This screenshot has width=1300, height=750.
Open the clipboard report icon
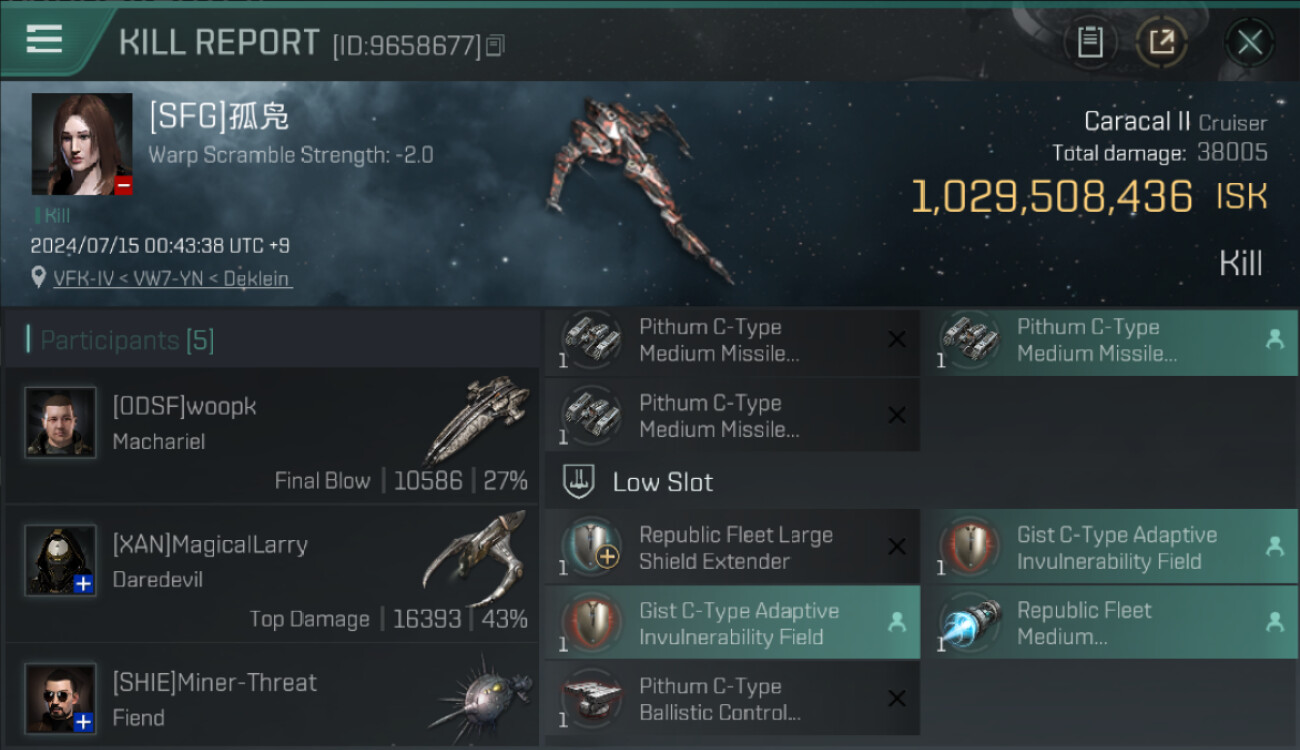coord(1090,42)
